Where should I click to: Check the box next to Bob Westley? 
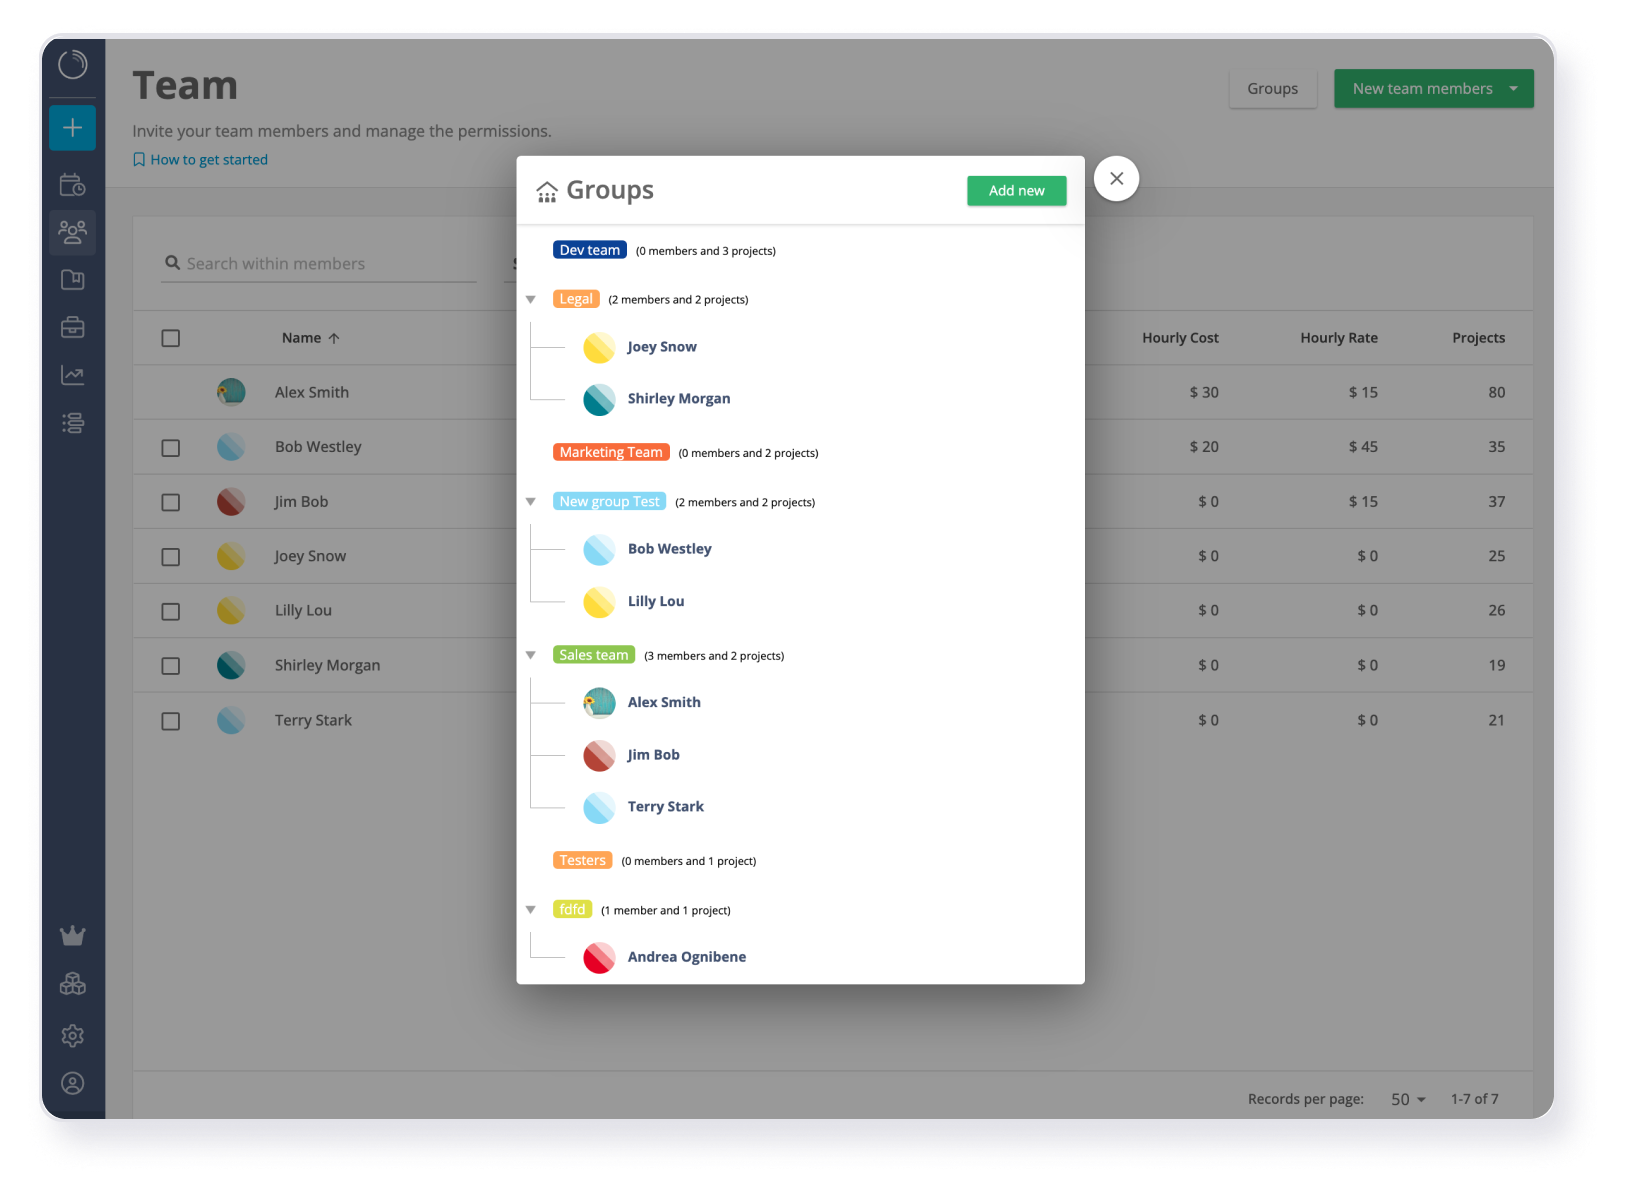(171, 448)
